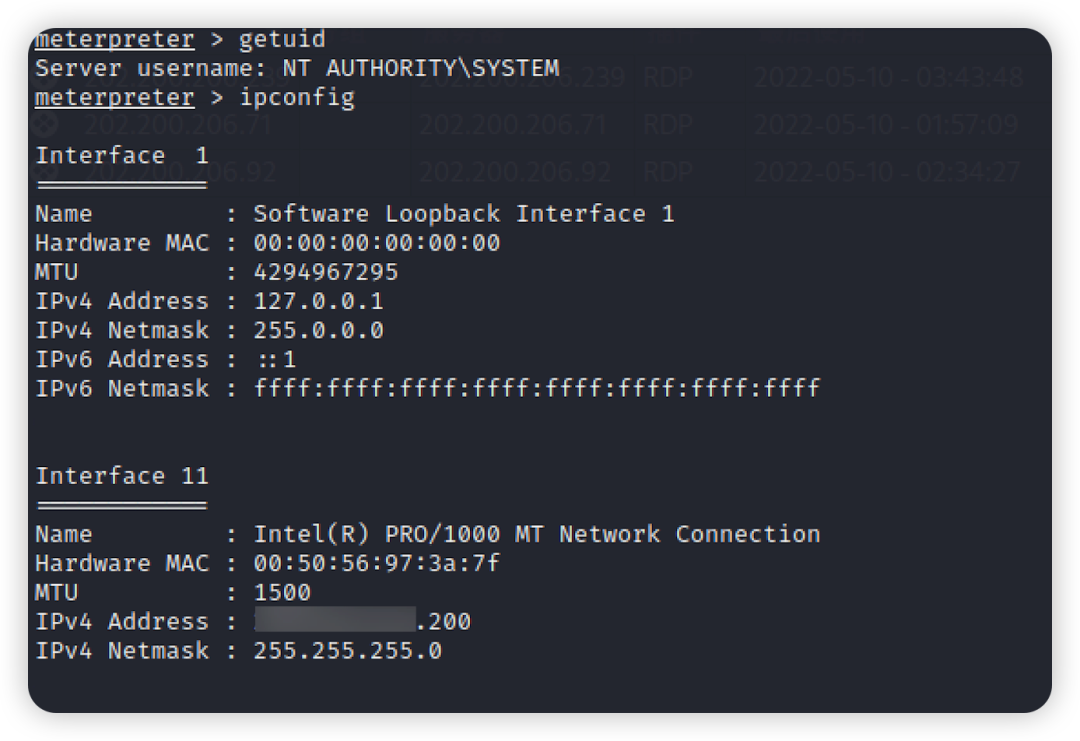Click the redacted IPv4 address ending .200

click(362, 621)
